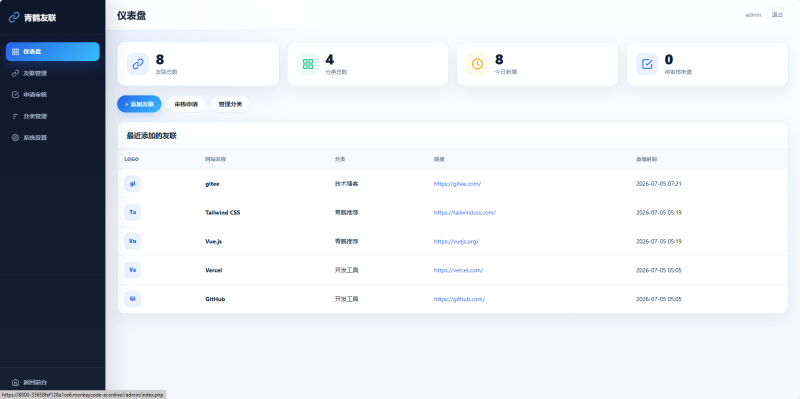This screenshot has height=399, width=800.
Task: Click the Vercel row logo thumbnail
Action: [133, 270]
